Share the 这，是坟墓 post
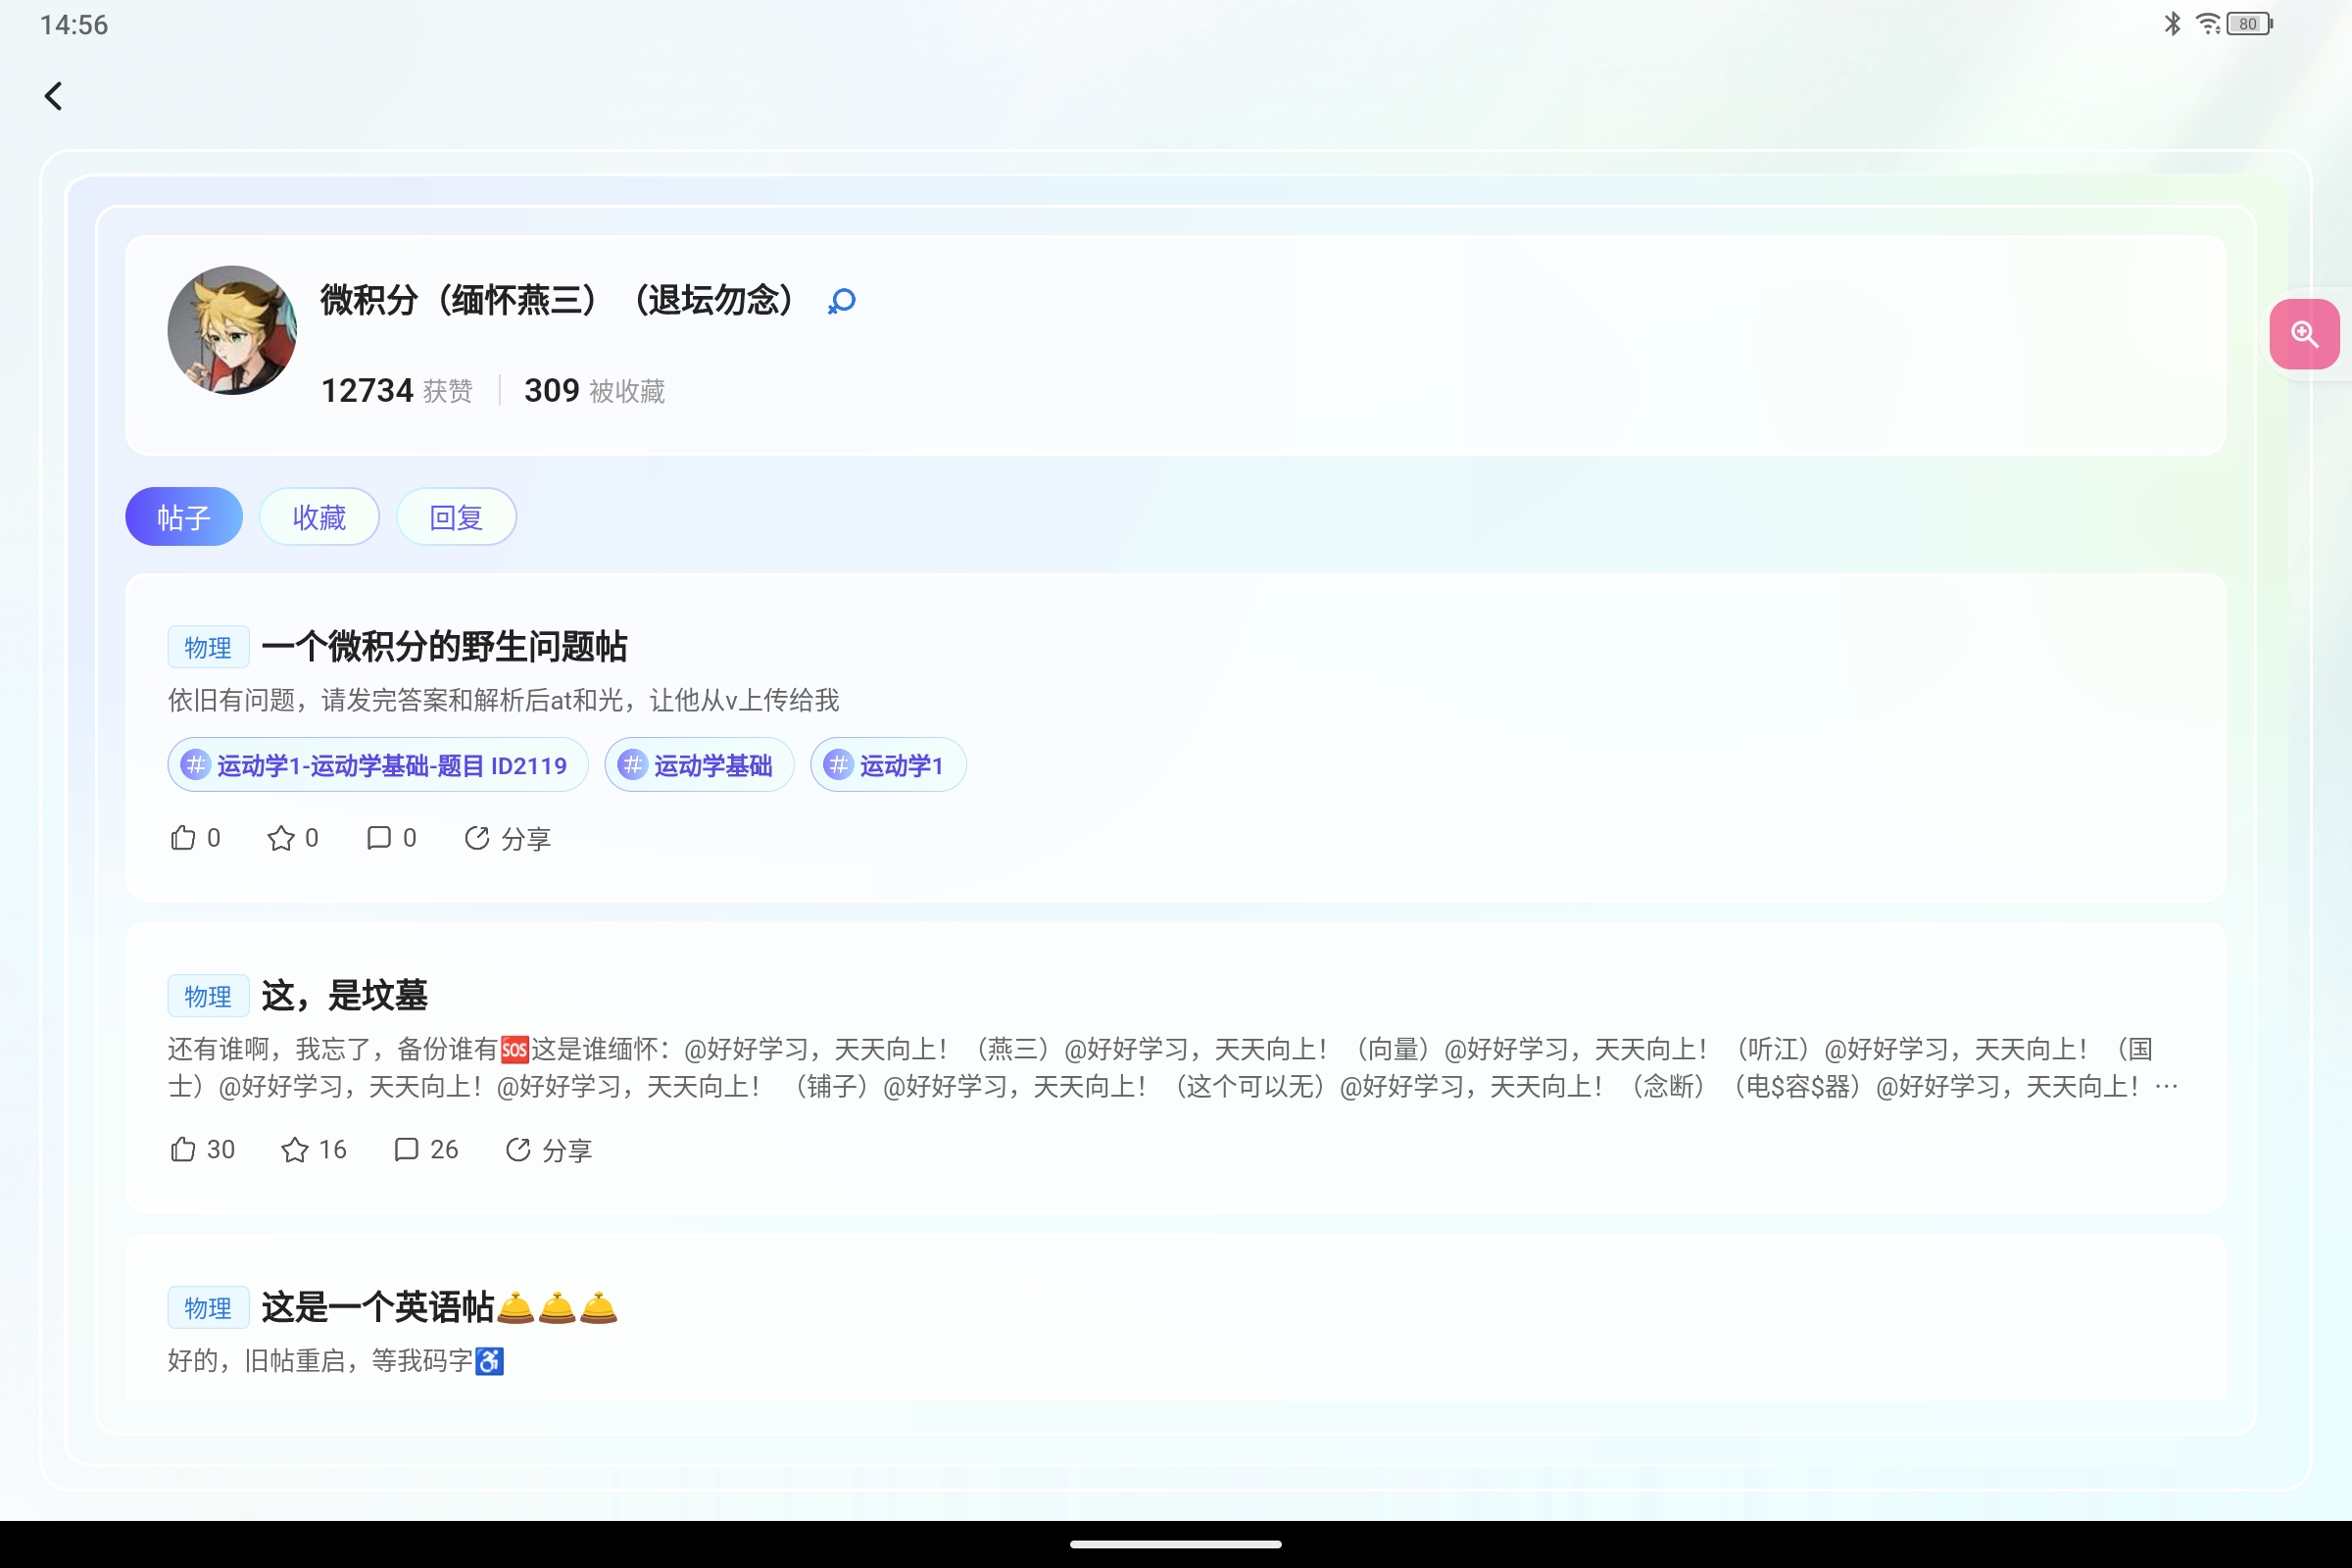 point(548,1150)
